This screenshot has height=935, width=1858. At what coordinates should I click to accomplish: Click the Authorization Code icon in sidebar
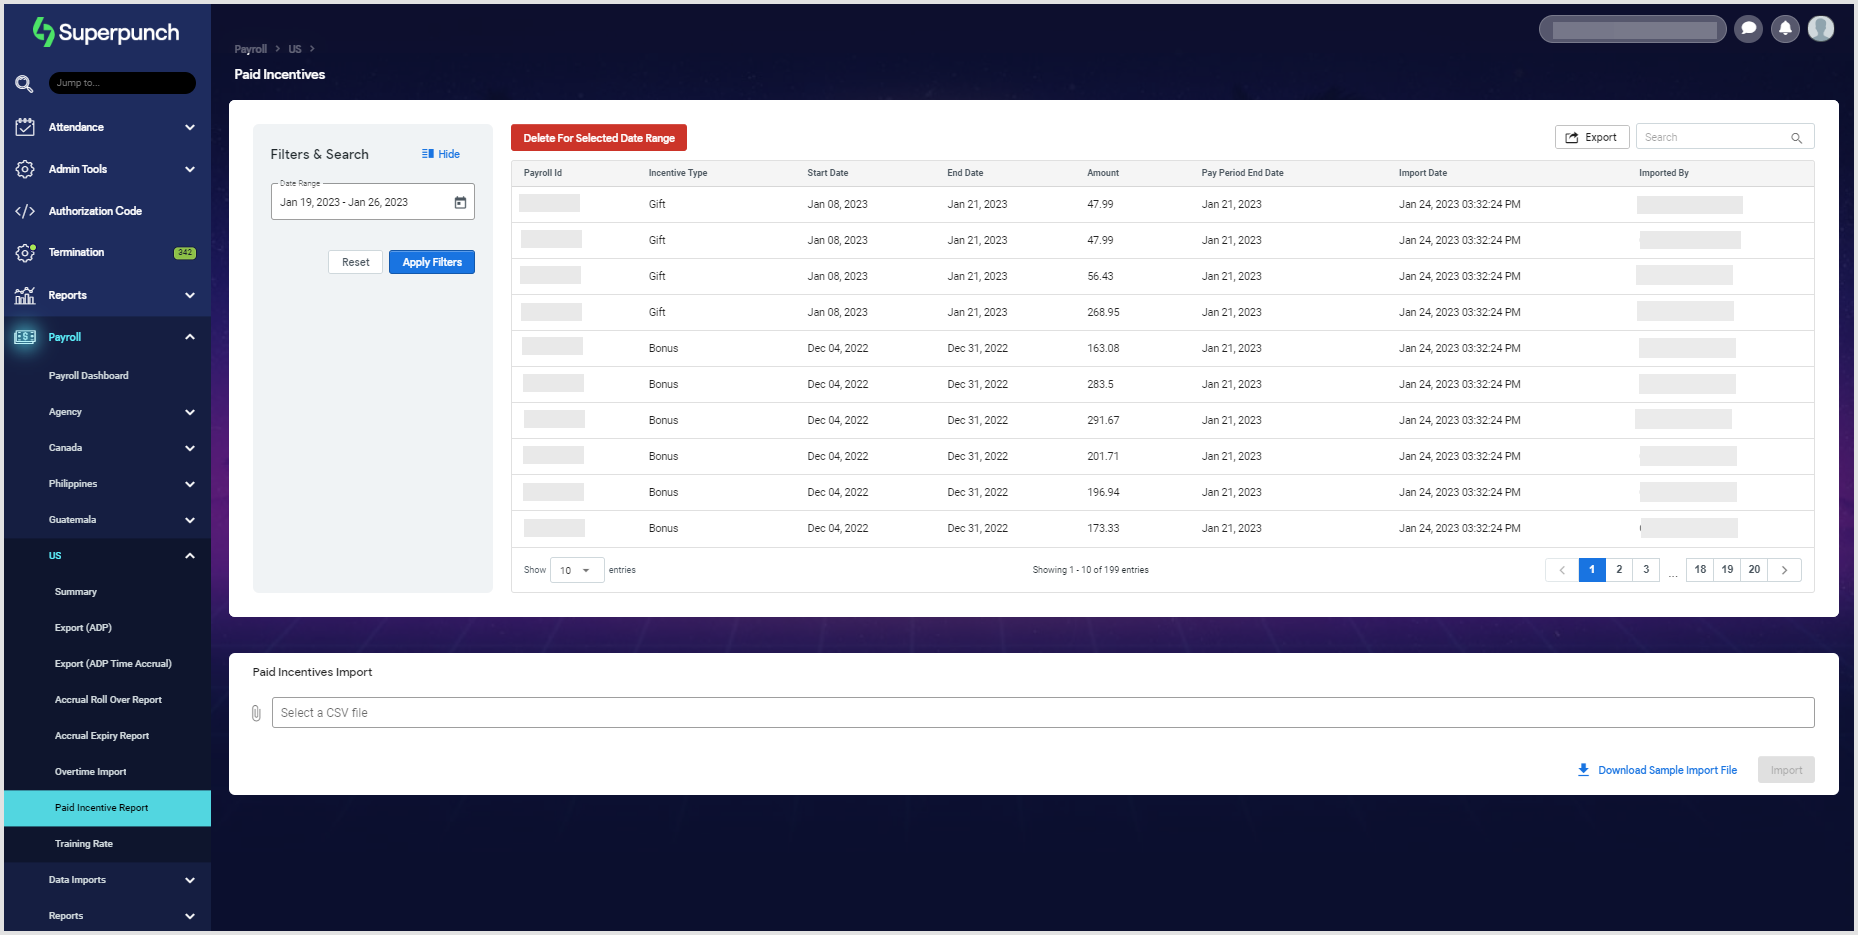click(24, 210)
